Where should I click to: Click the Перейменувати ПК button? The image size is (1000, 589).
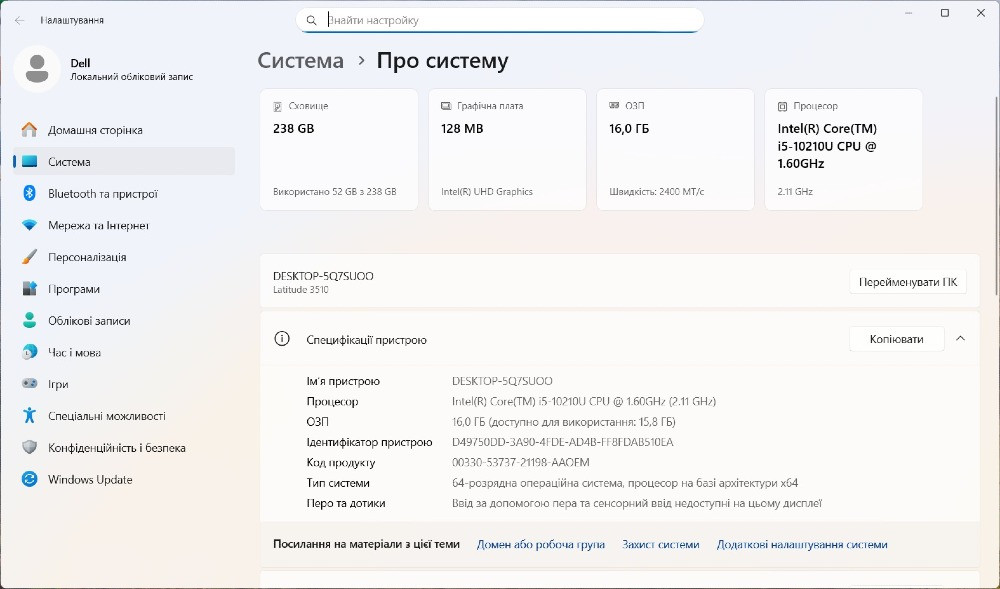point(907,281)
